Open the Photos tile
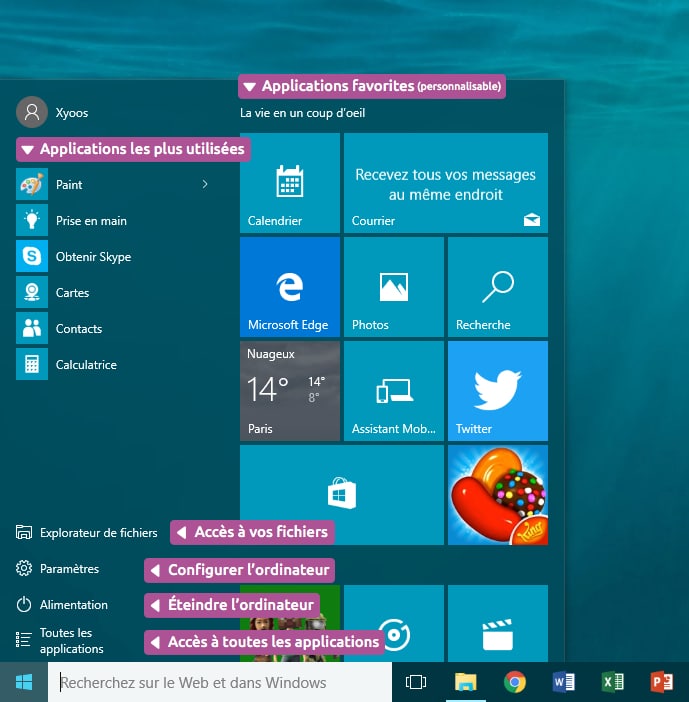The width and height of the screenshot is (689, 702). click(394, 287)
